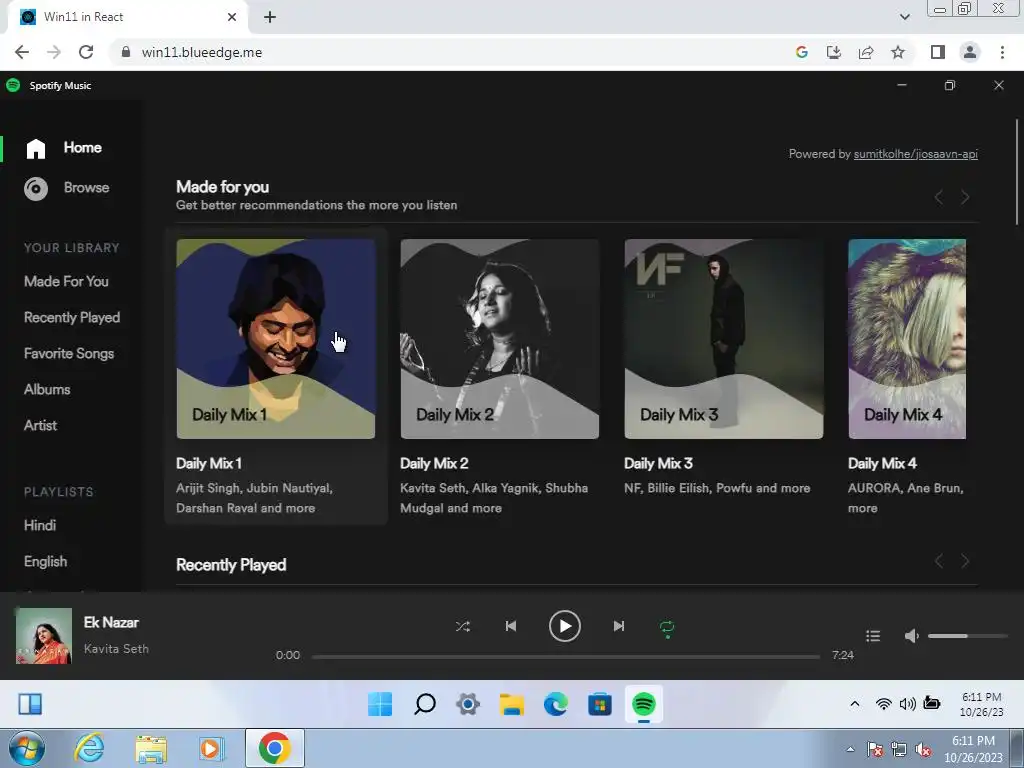Toggle the Chrome side panel icon
1024x768 pixels.
(938, 52)
